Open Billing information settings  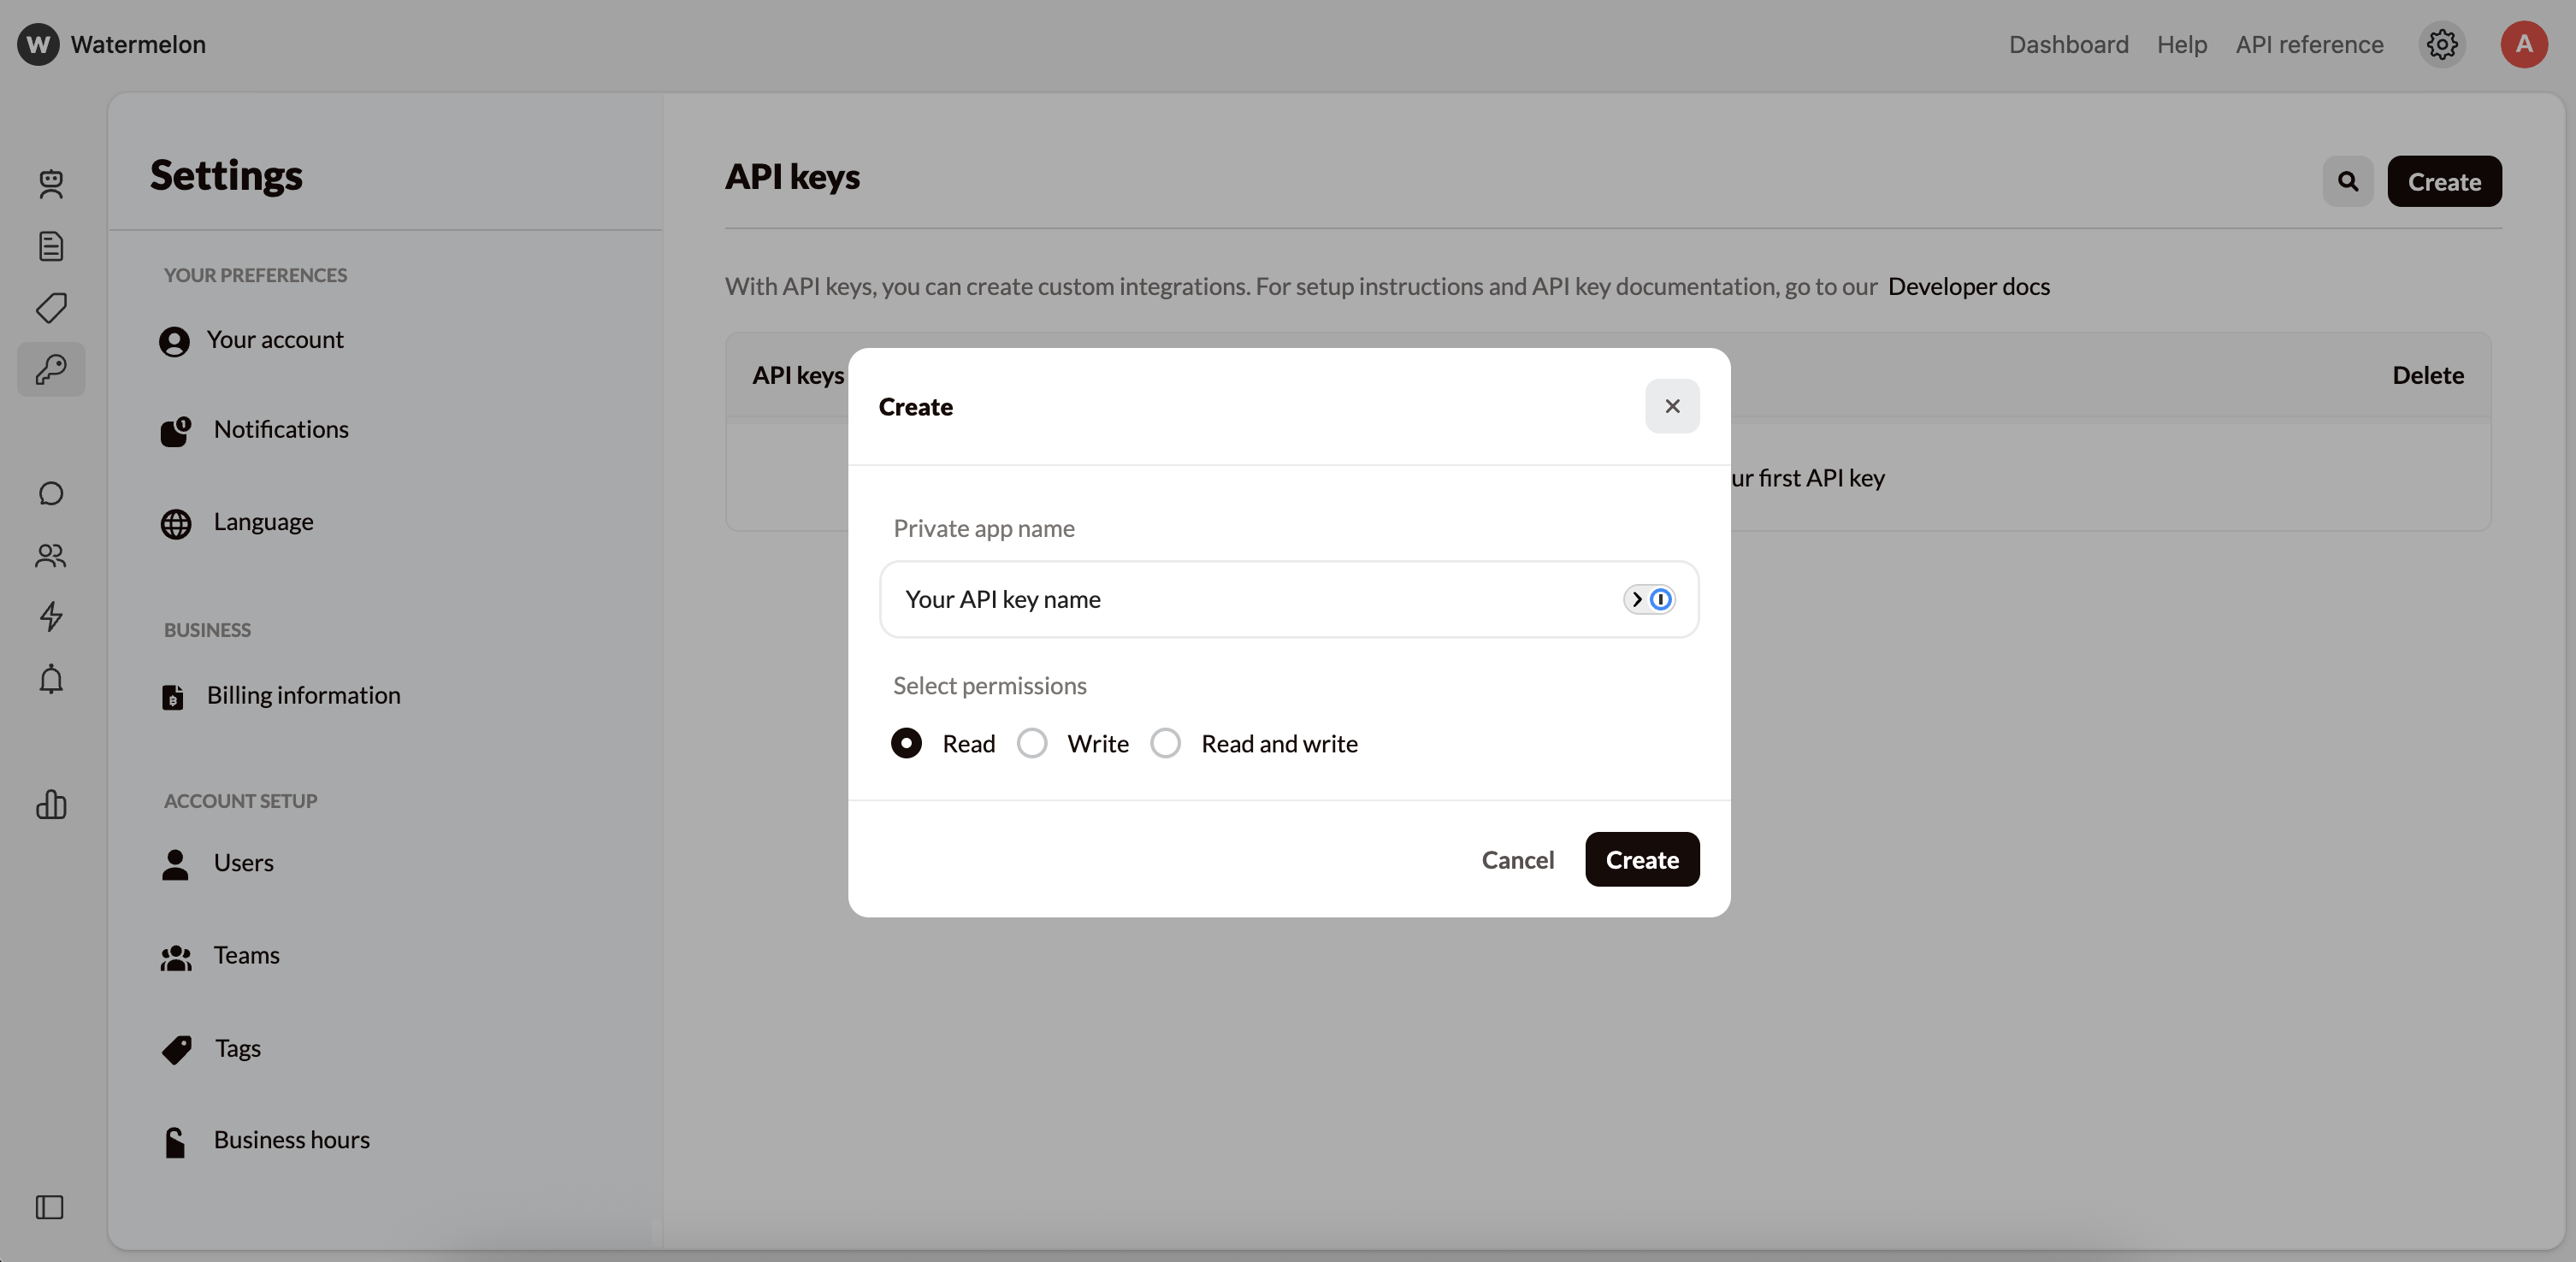(280, 696)
